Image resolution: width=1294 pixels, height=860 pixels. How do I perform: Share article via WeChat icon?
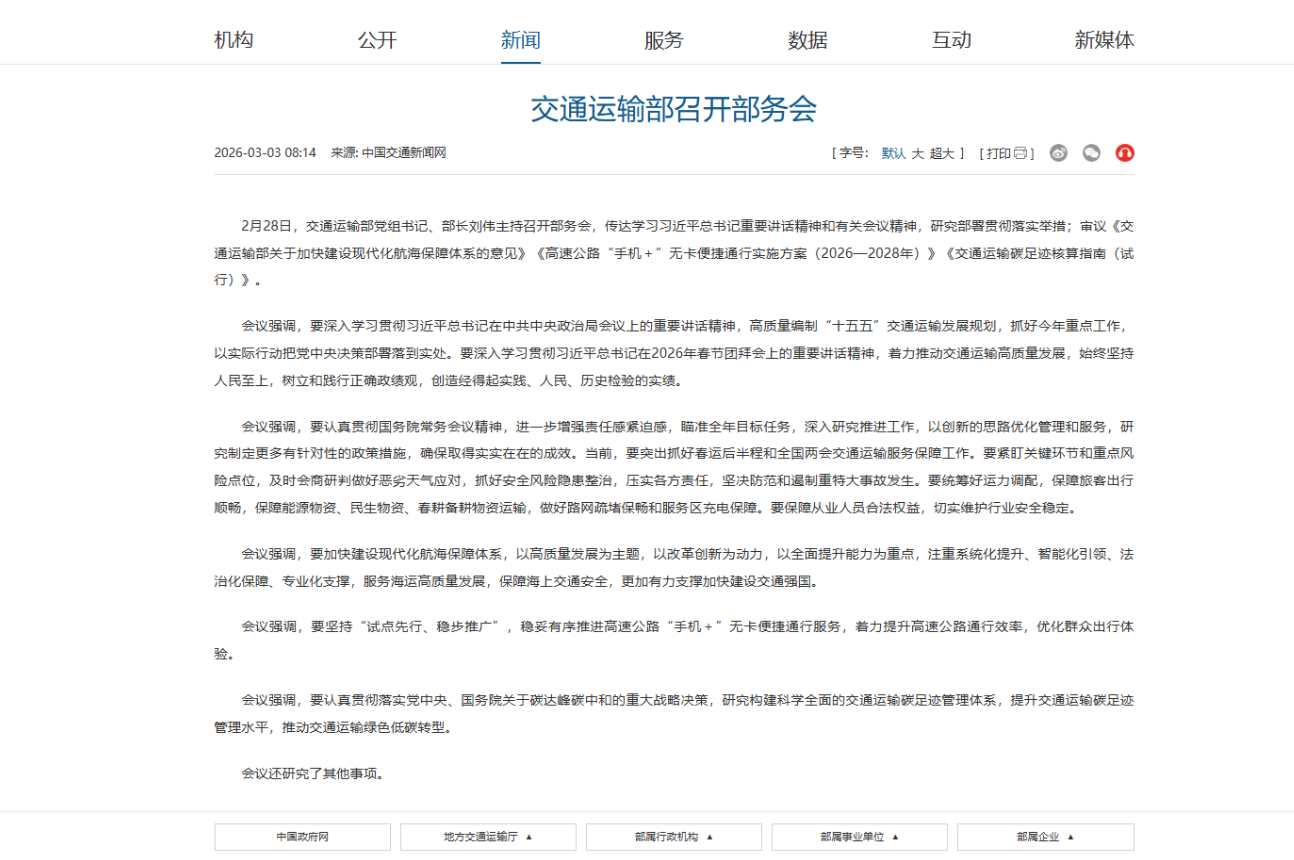(x=1092, y=153)
